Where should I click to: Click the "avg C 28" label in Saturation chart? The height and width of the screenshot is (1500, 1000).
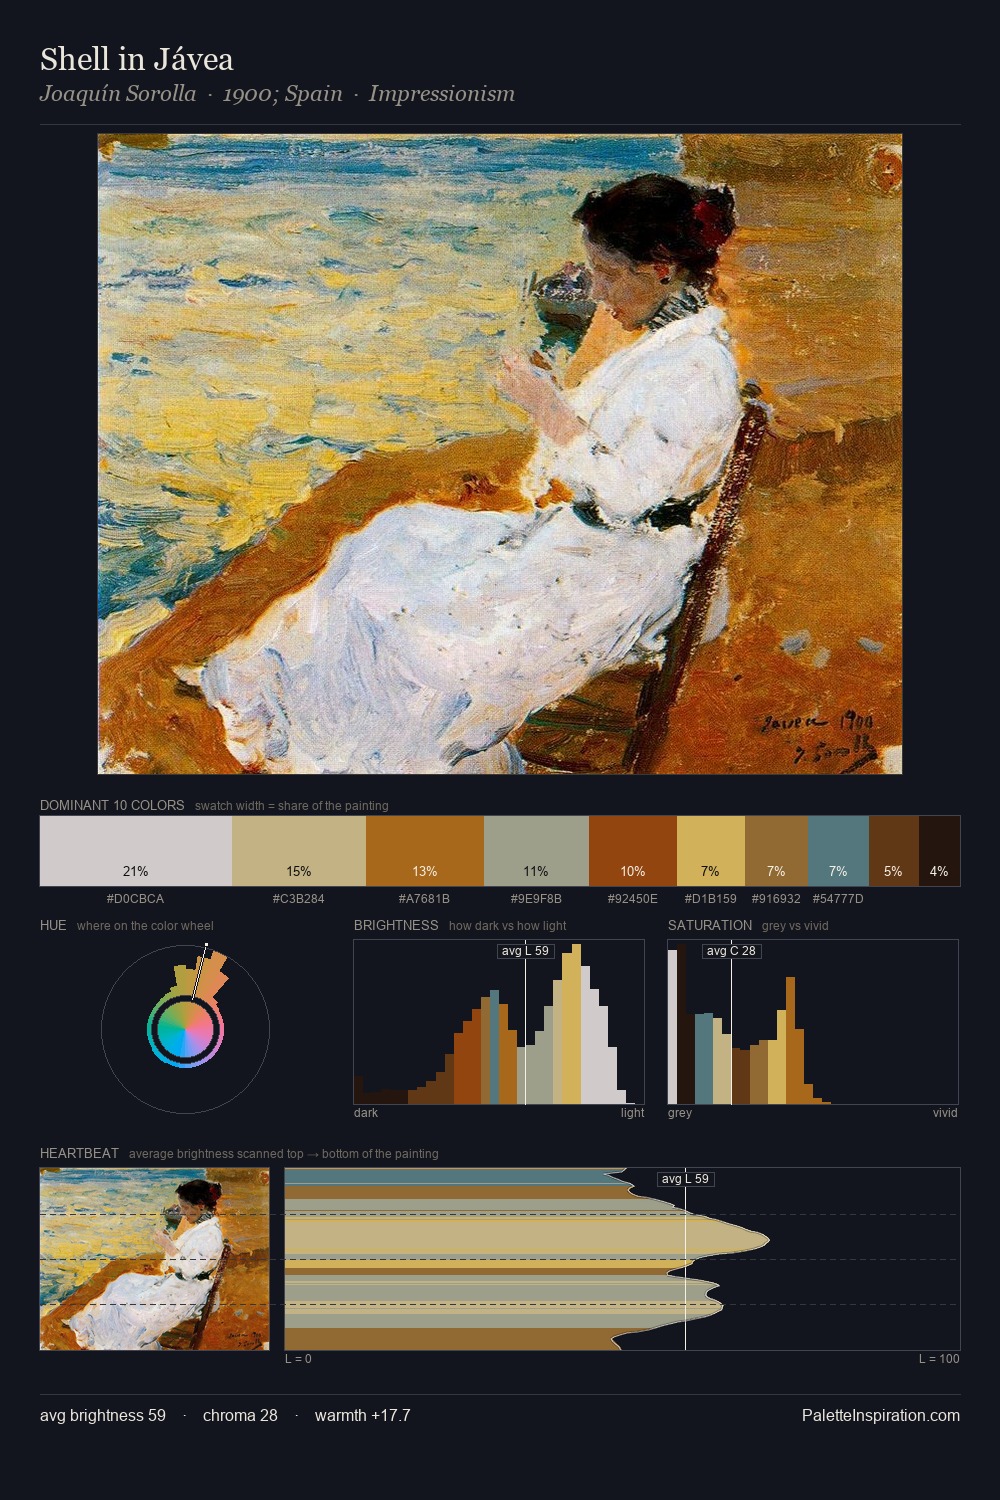click(731, 951)
